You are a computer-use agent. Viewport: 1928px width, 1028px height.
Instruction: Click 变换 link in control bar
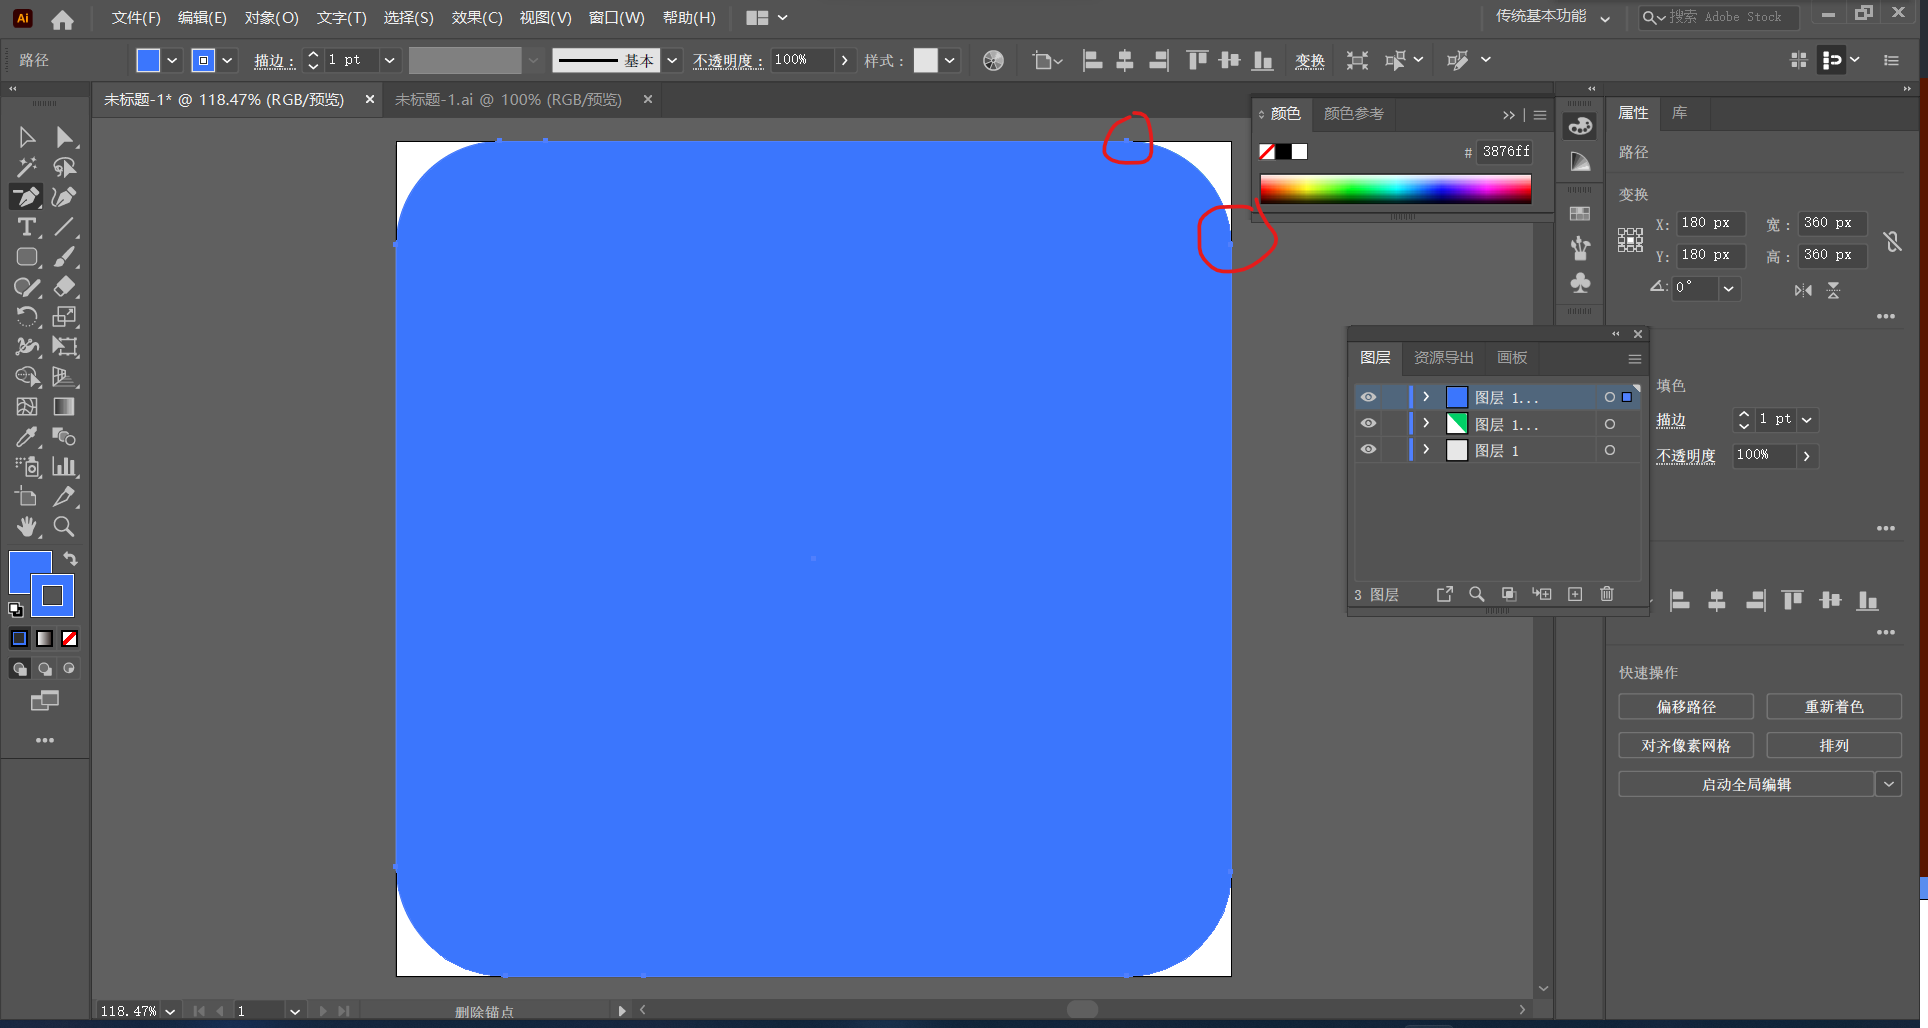[x=1310, y=61]
